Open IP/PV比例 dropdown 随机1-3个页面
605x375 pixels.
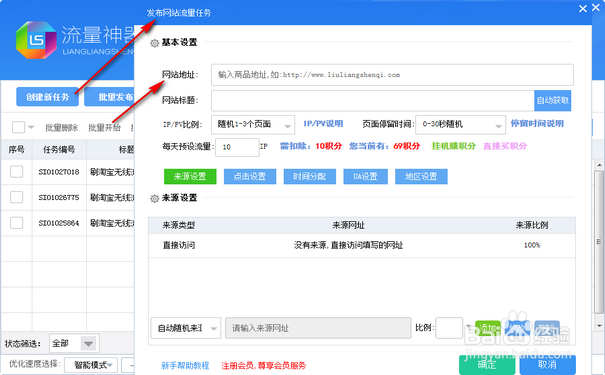253,125
